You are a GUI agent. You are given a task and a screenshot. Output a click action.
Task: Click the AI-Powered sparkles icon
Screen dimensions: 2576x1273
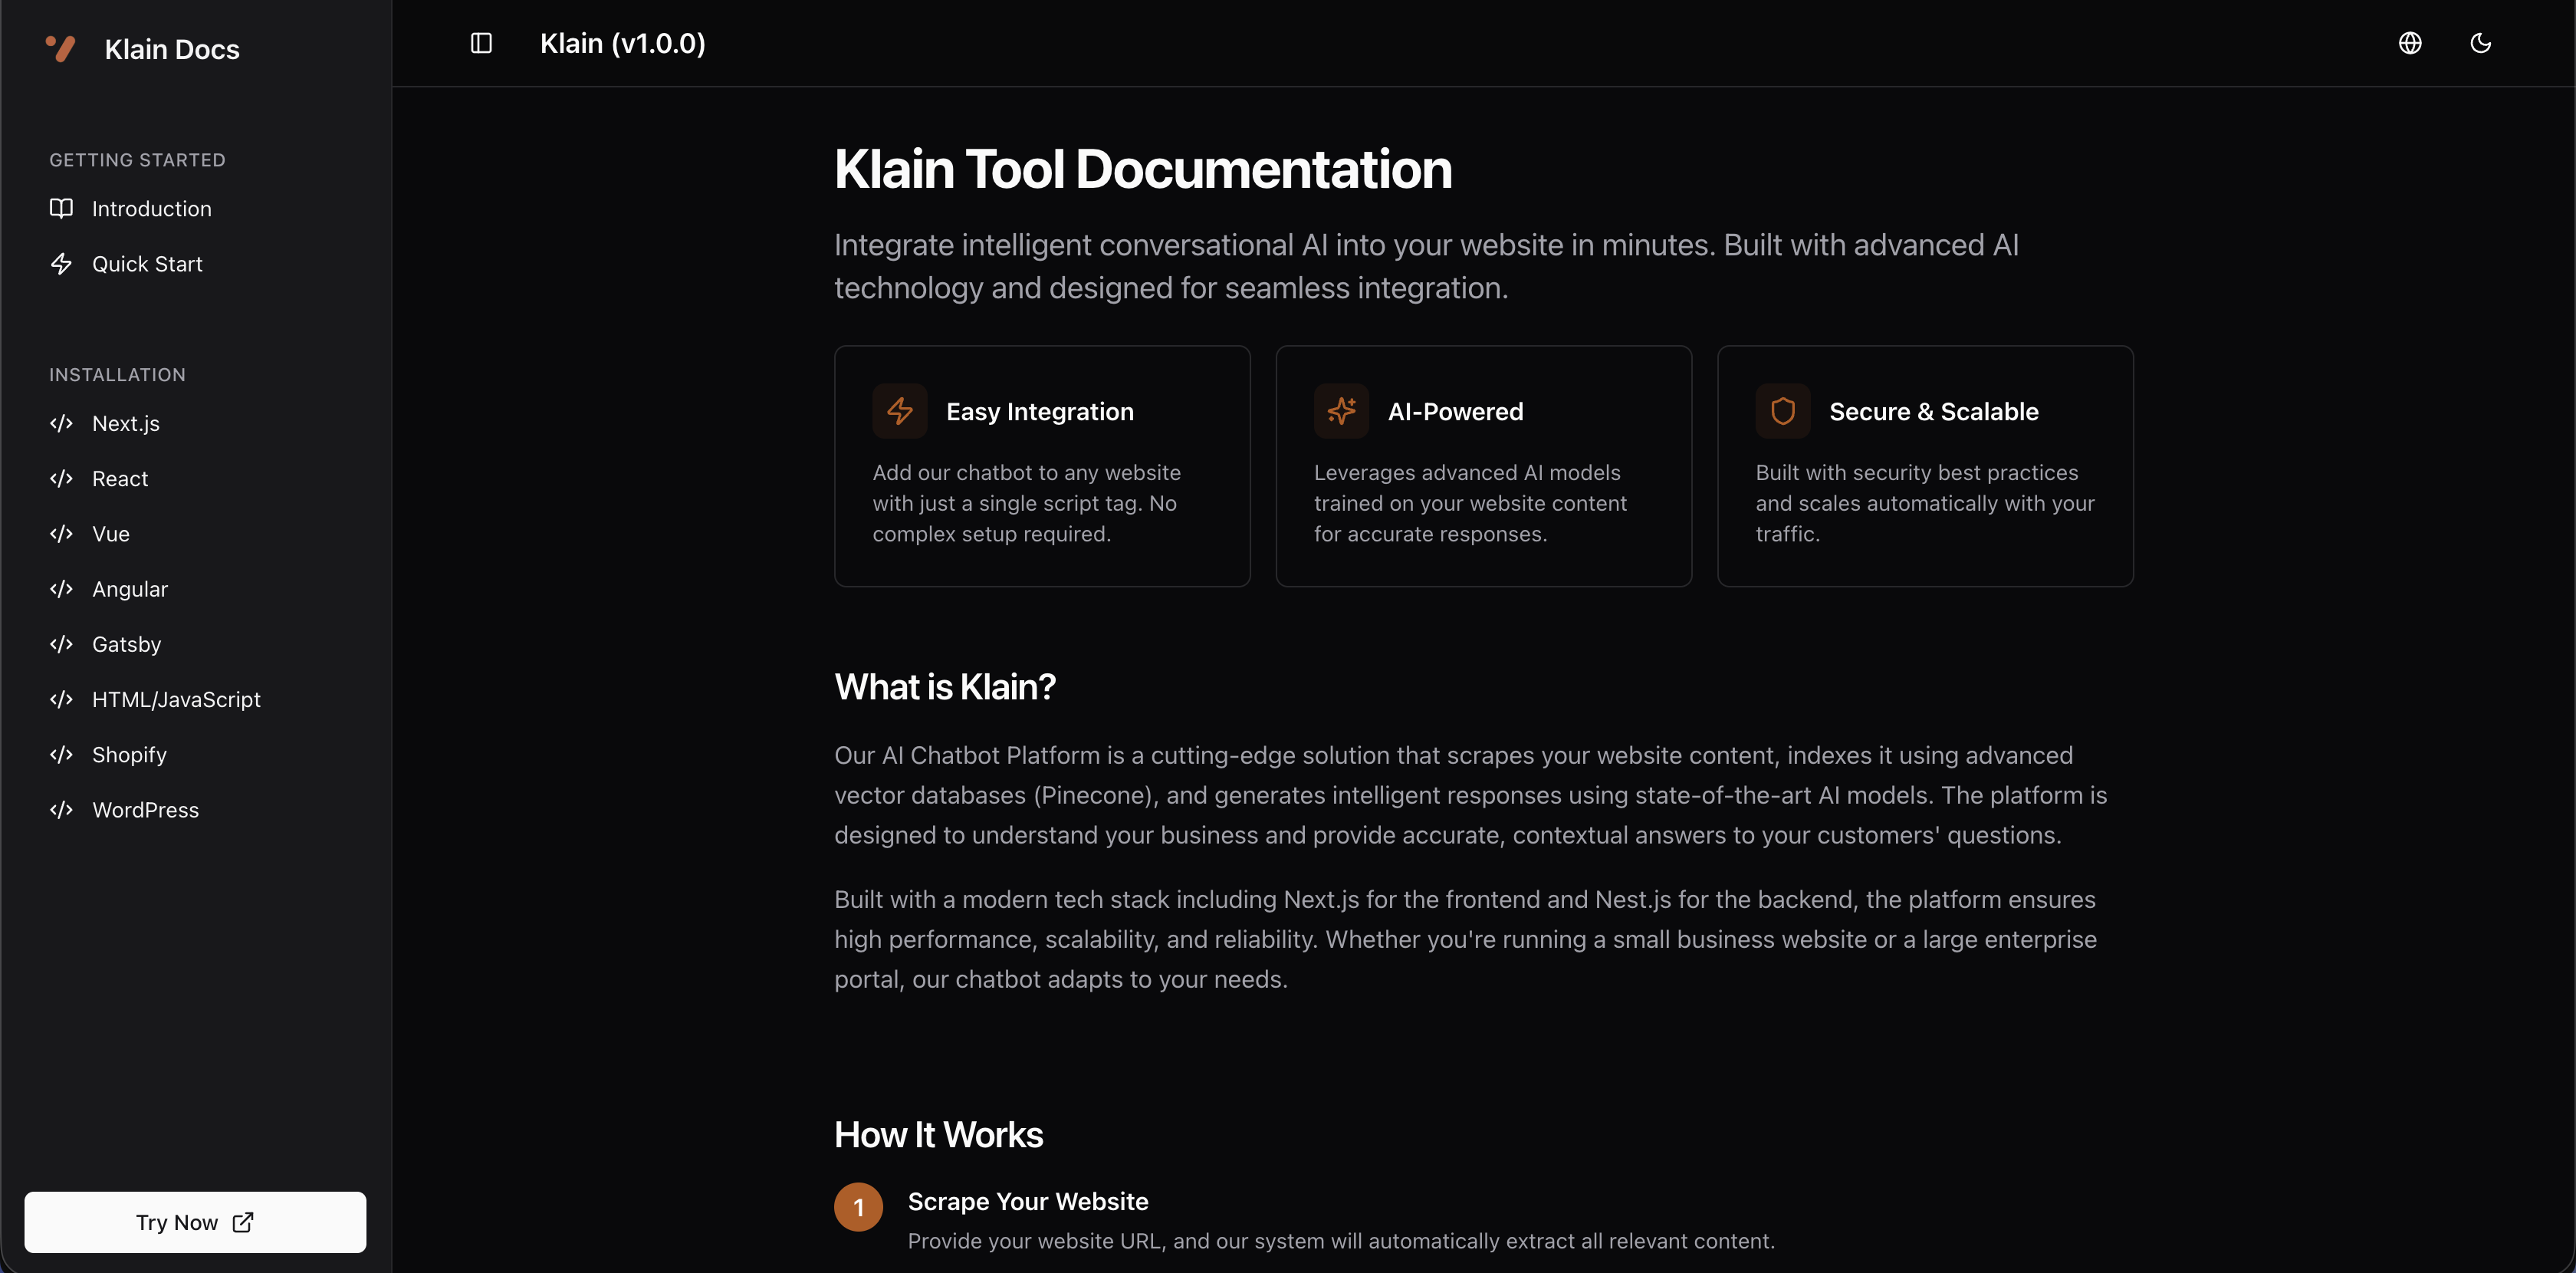pos(1341,411)
